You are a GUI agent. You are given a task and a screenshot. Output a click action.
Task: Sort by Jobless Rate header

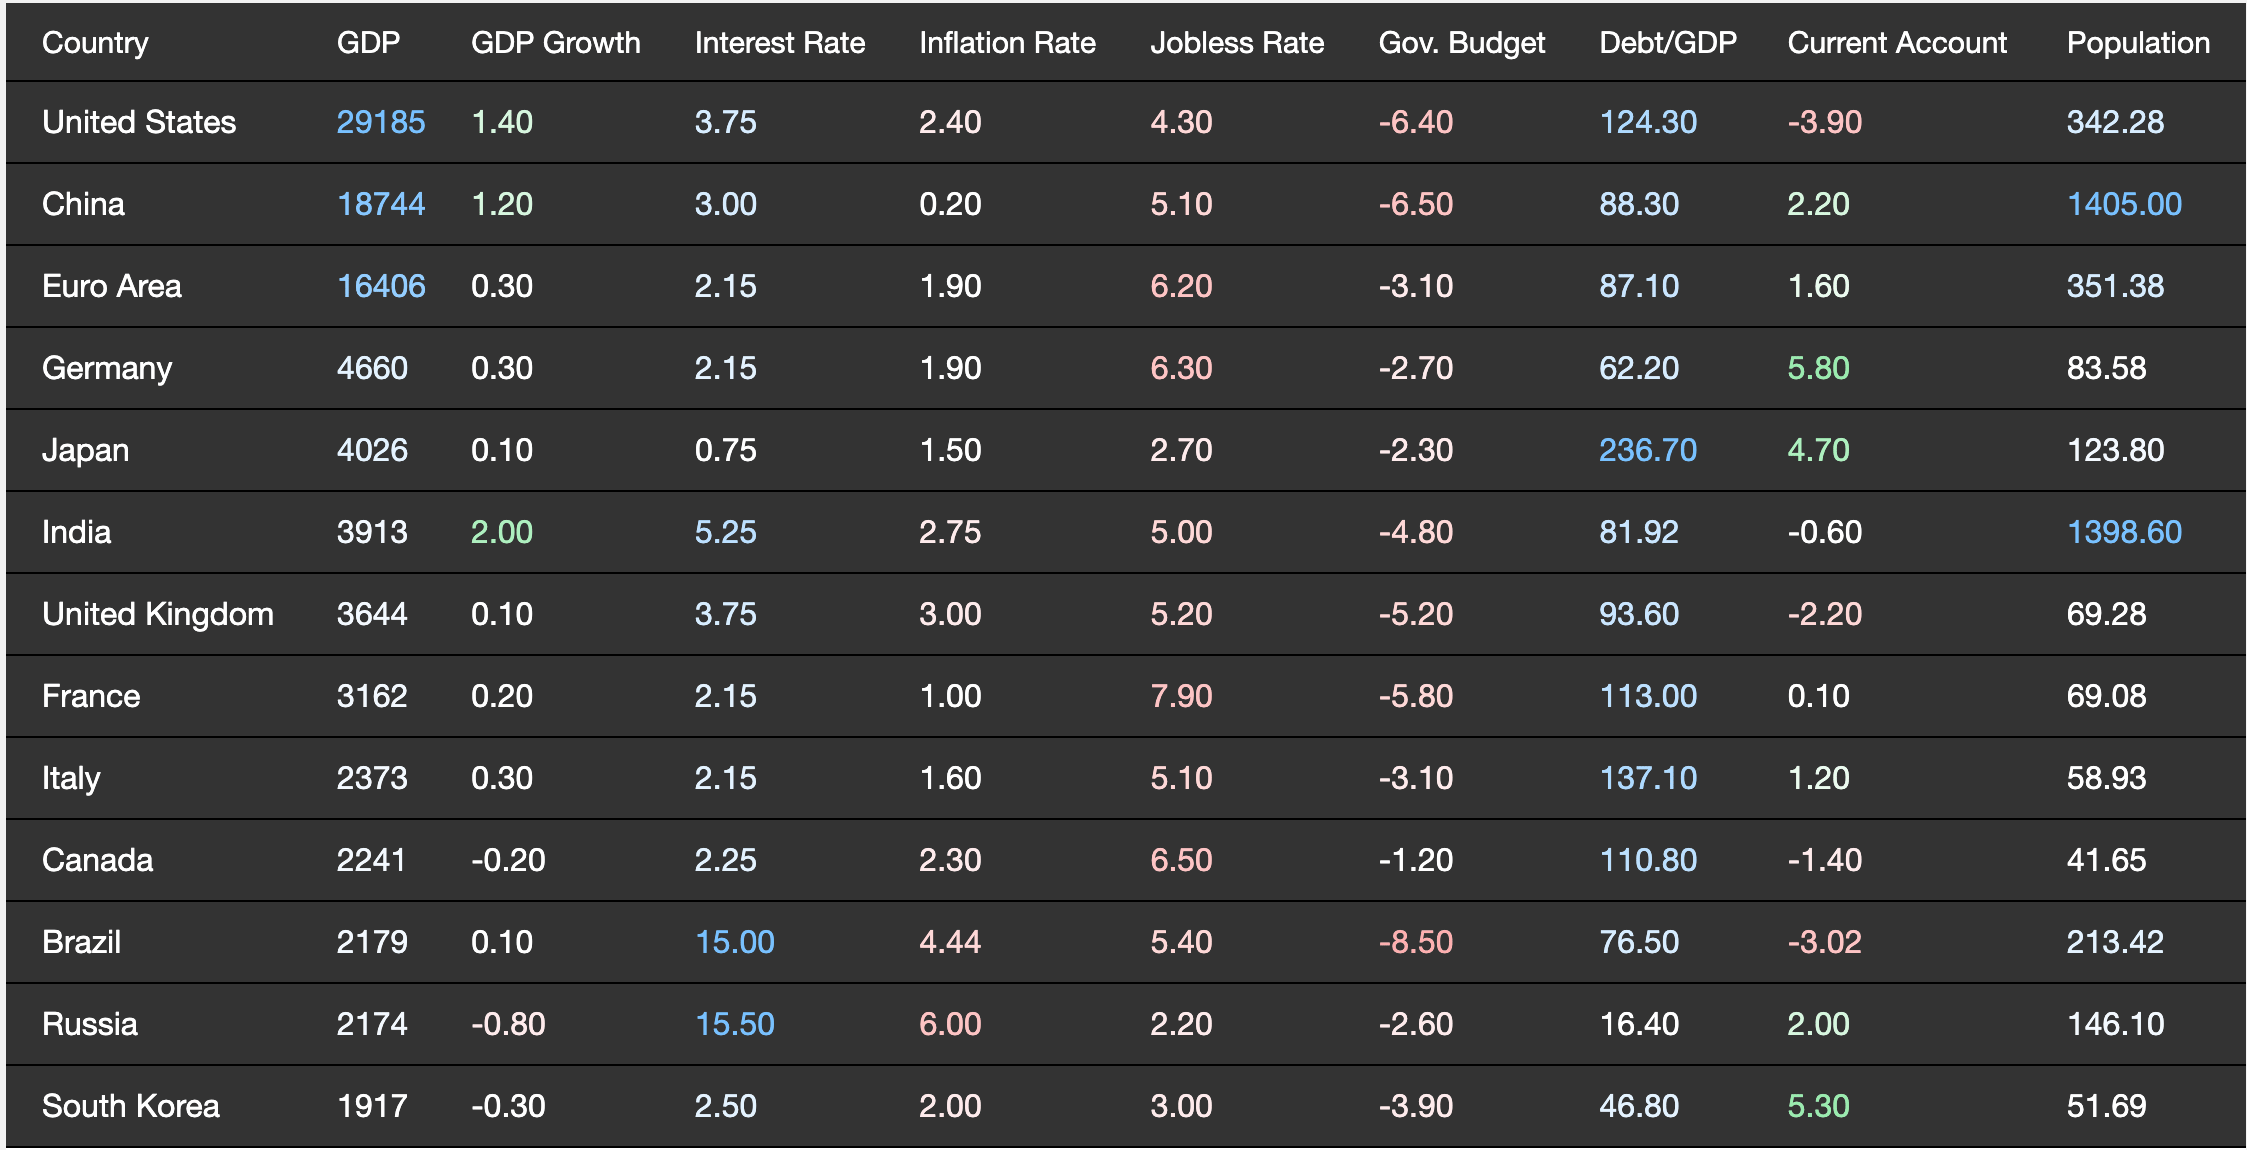1237,42
